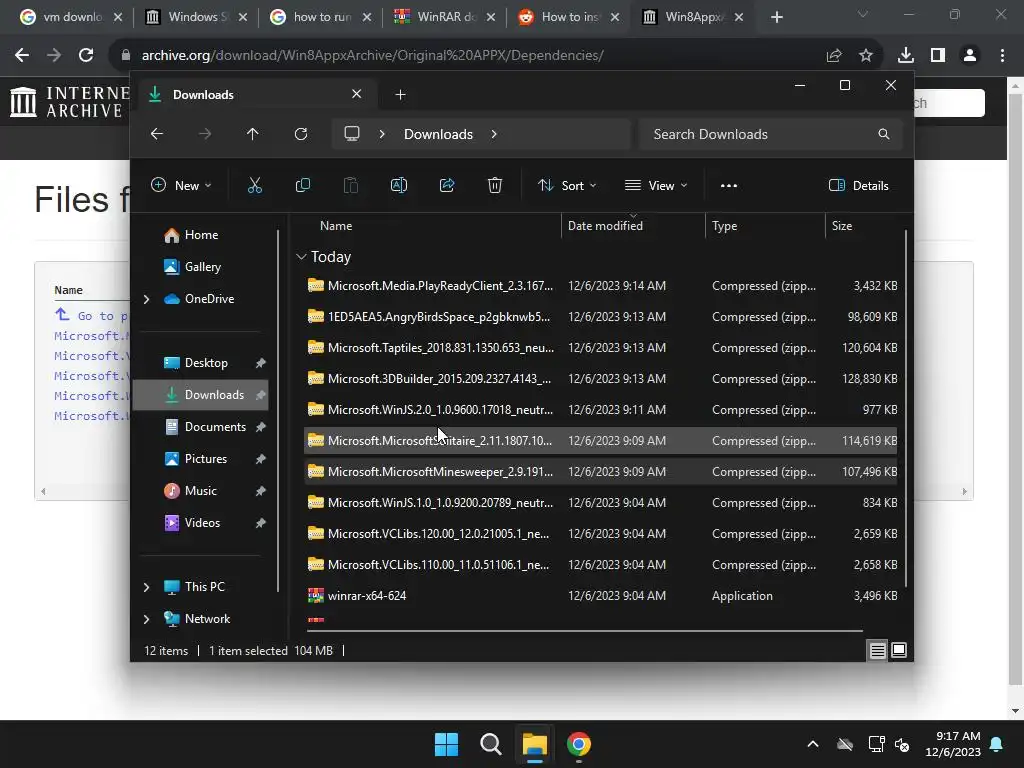Image resolution: width=1024 pixels, height=768 pixels.
Task: Switch to the details list view icon
Action: [877, 650]
